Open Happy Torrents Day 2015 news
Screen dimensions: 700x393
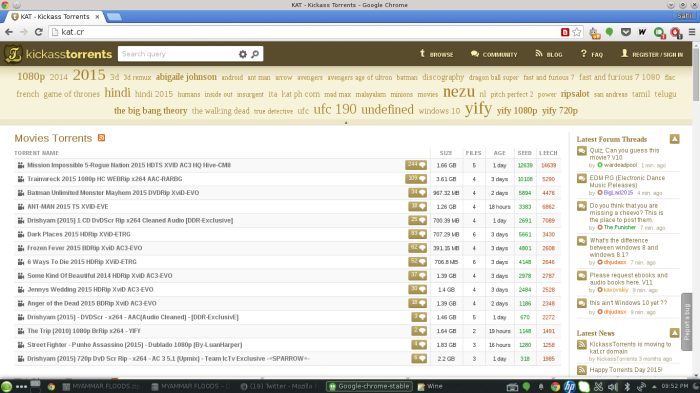pos(625,370)
